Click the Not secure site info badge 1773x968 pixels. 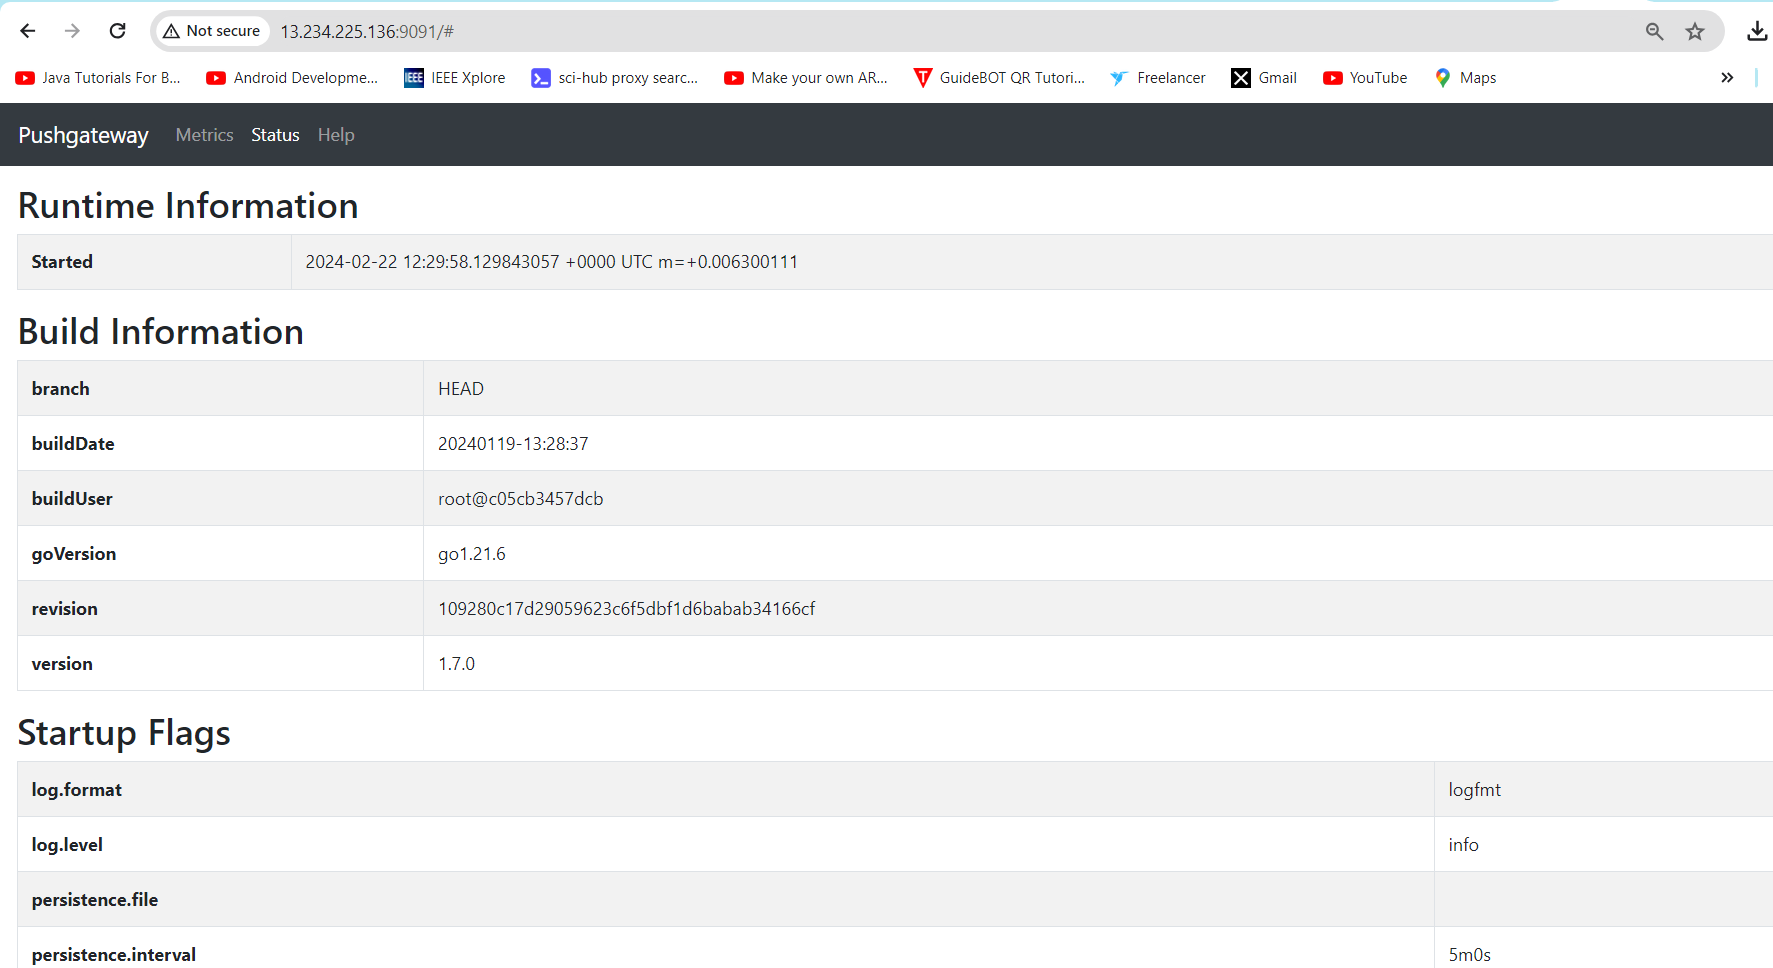pyautogui.click(x=212, y=31)
